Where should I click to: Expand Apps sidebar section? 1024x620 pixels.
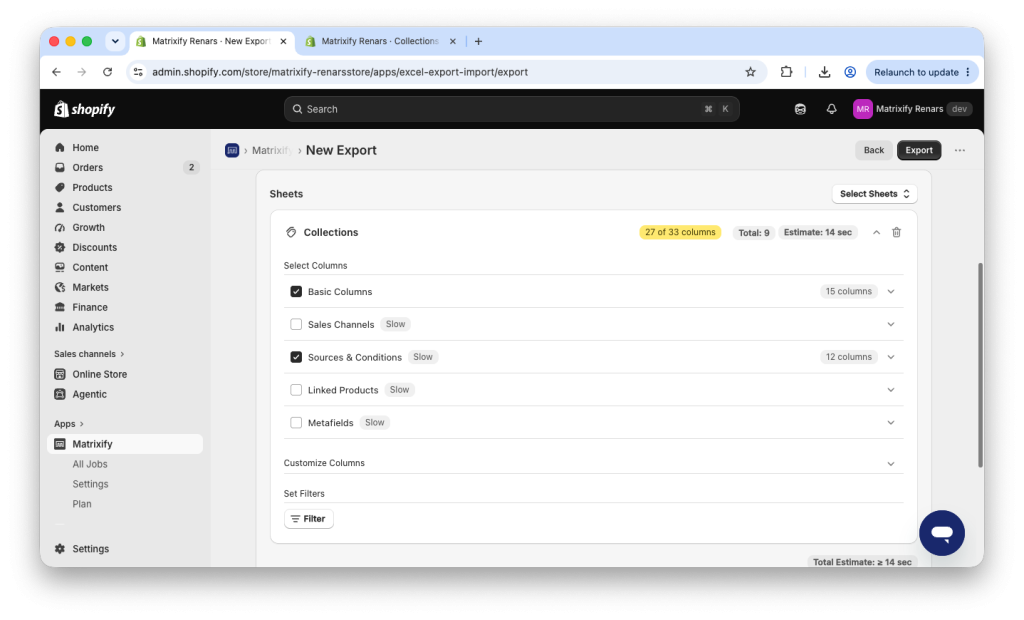click(x=69, y=424)
